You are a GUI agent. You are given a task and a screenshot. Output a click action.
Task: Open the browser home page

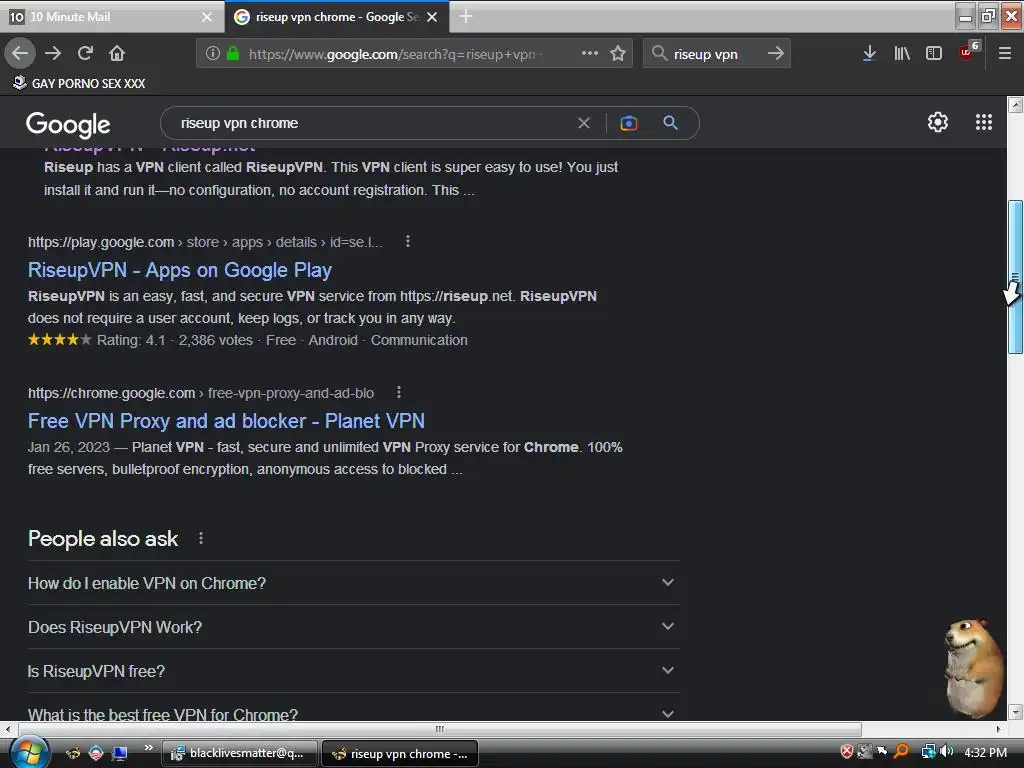click(x=117, y=53)
